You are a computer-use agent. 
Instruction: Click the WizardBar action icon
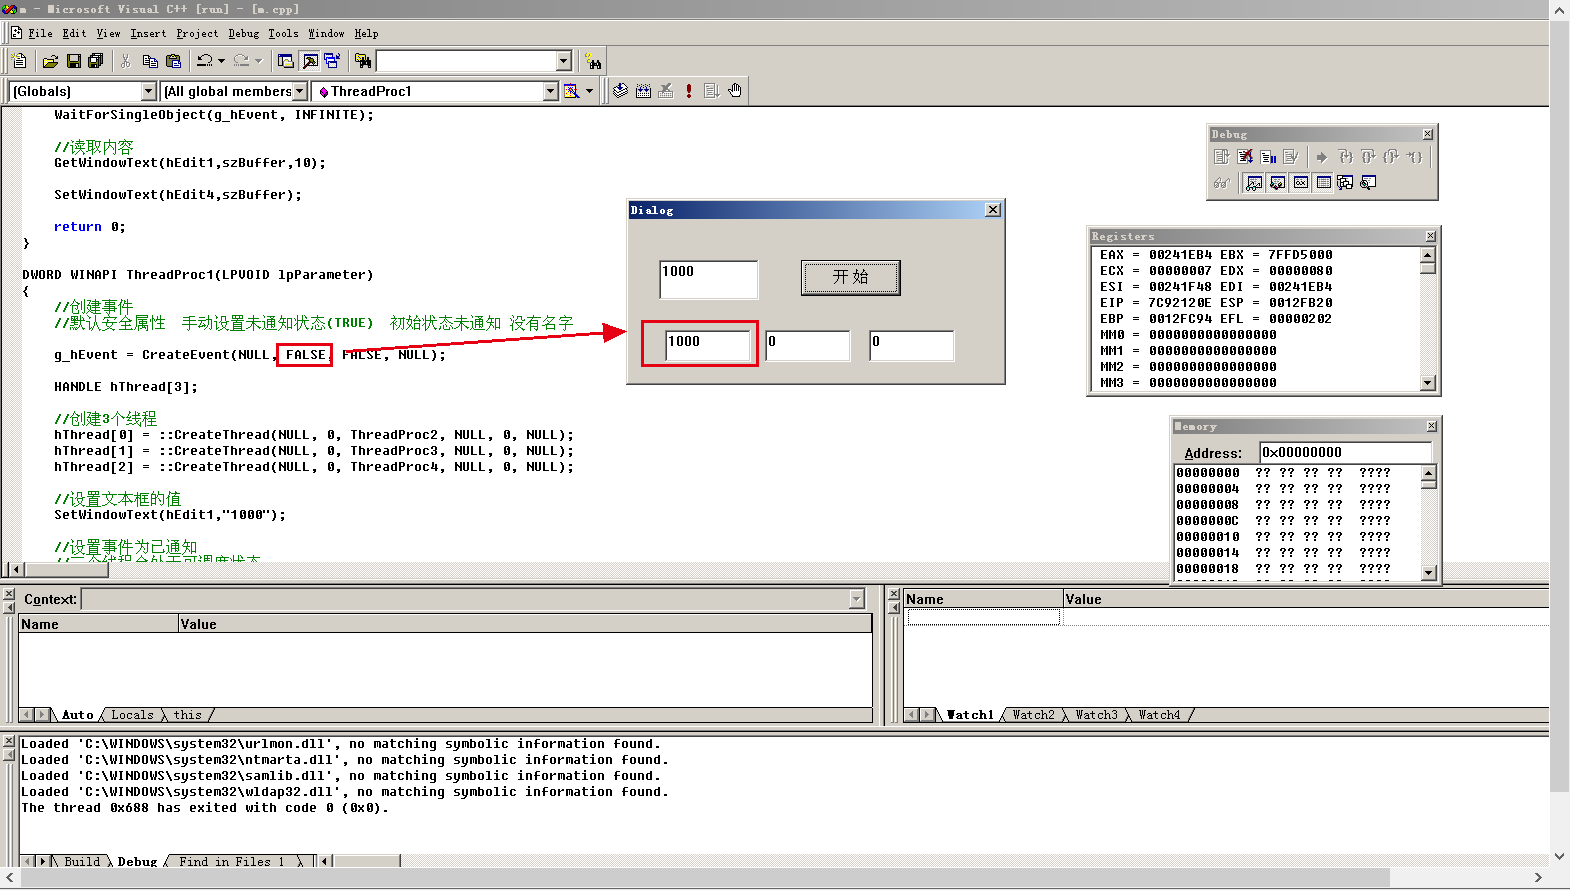[571, 91]
